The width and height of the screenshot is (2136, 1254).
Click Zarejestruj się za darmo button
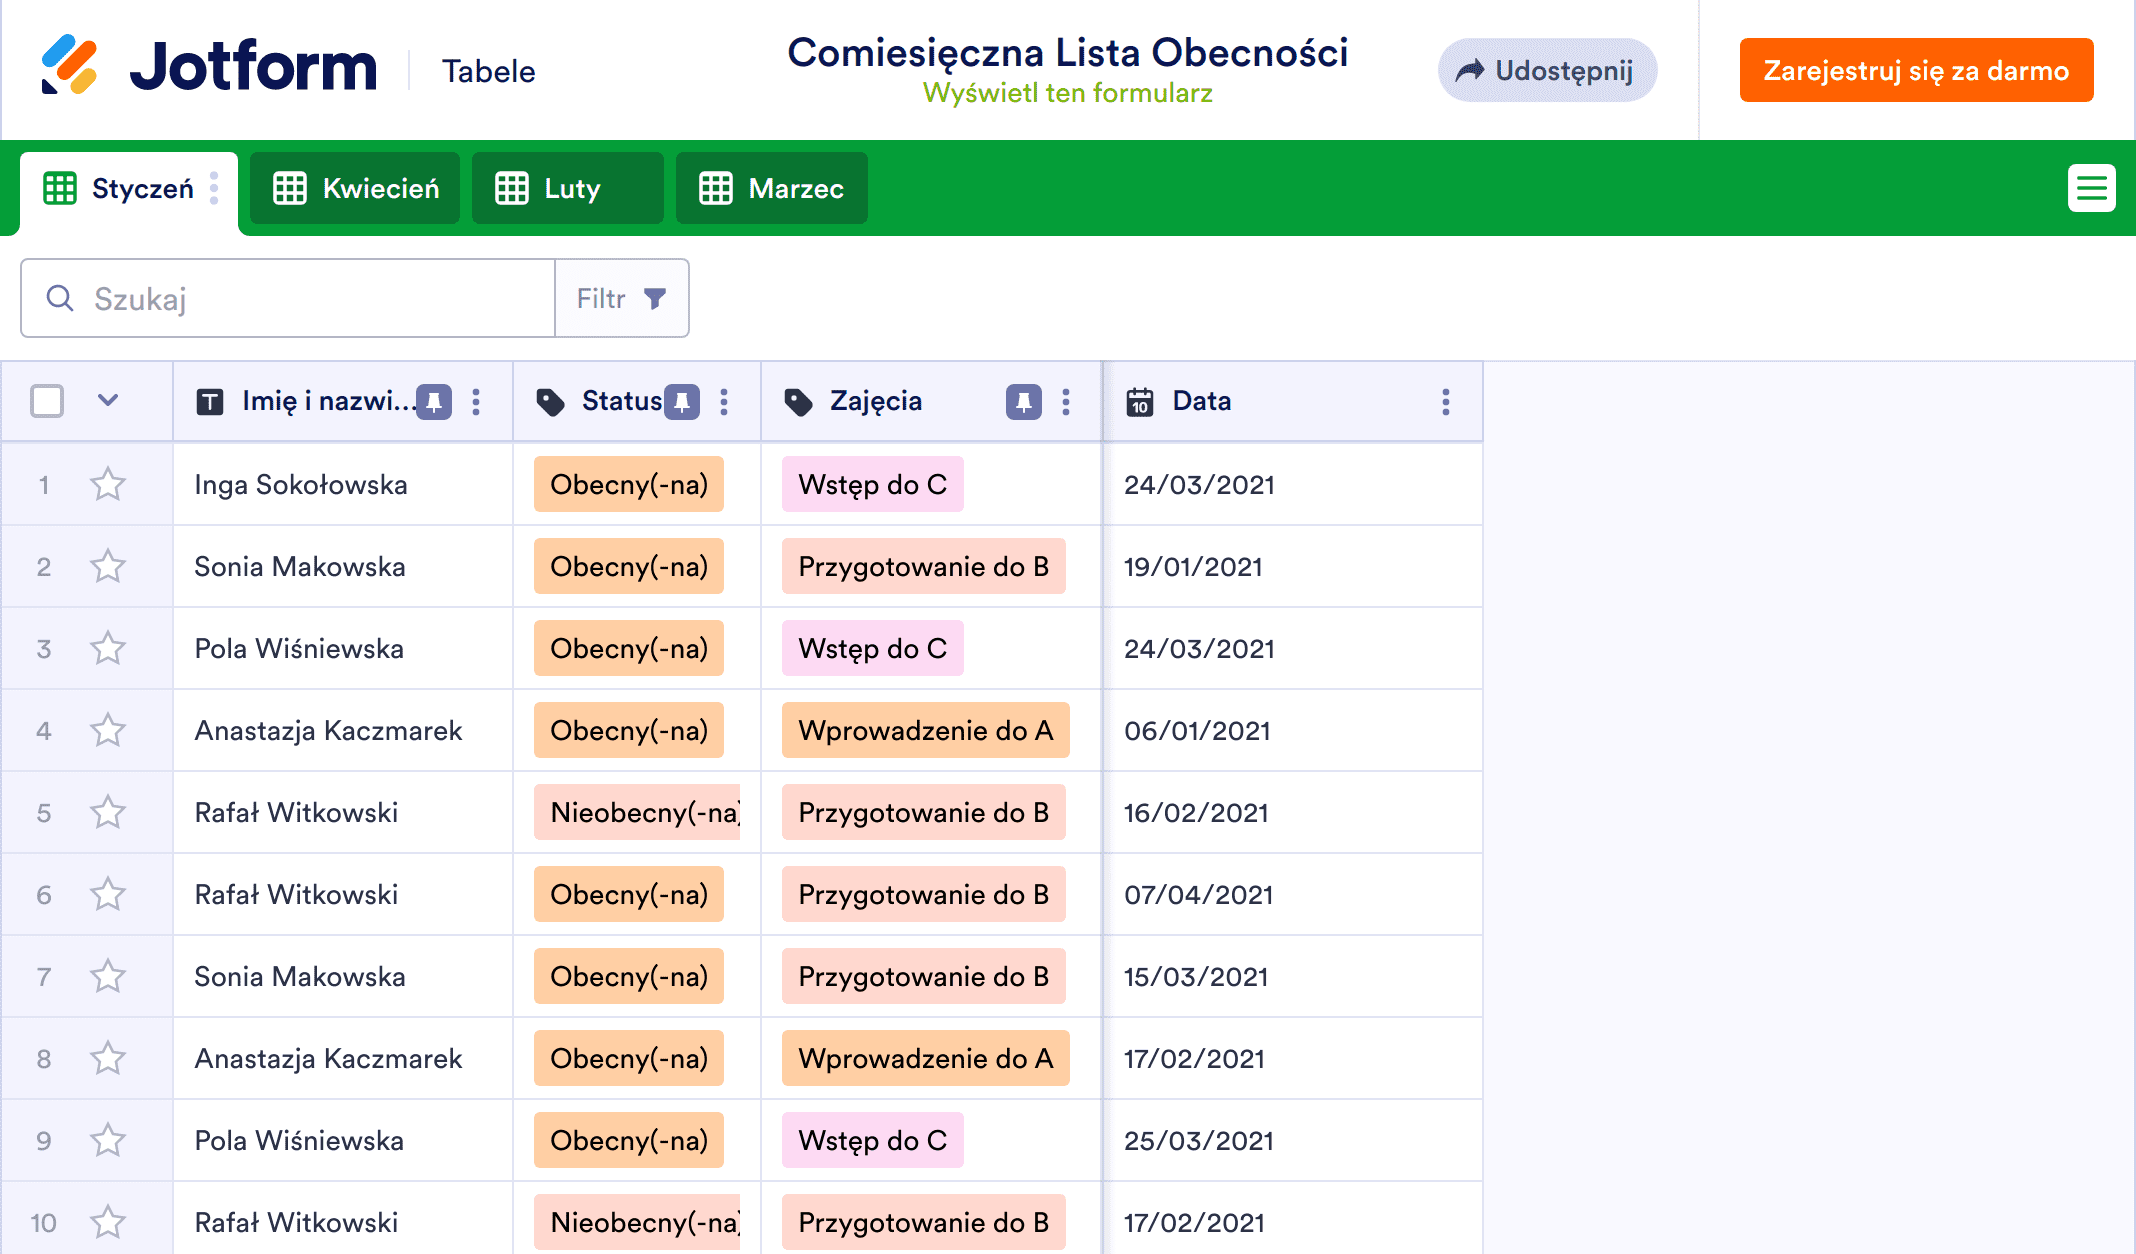coord(1916,70)
